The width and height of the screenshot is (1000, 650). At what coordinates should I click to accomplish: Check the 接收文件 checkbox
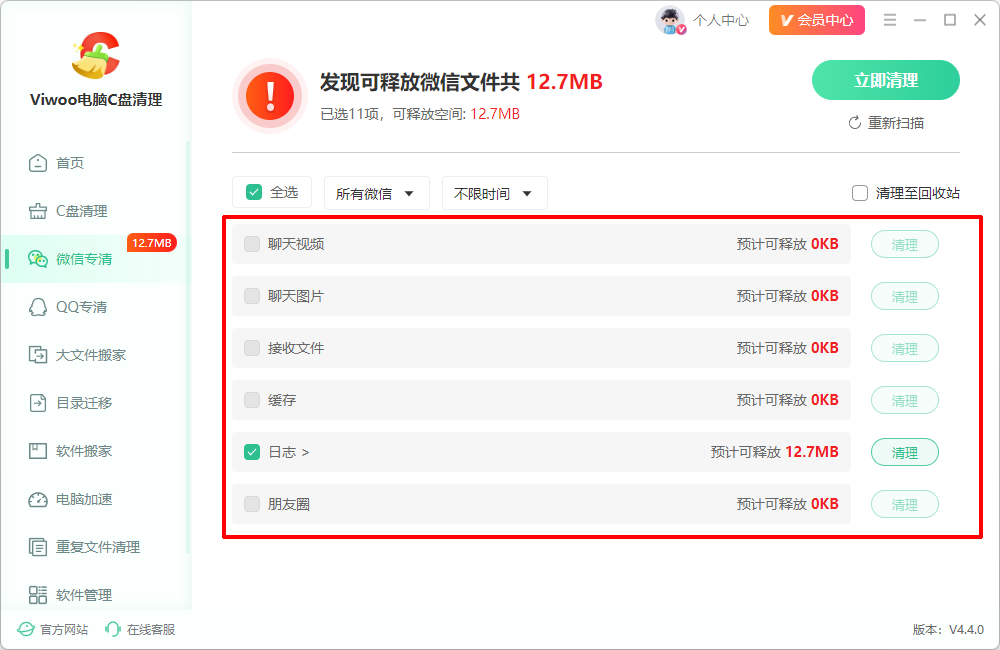252,348
